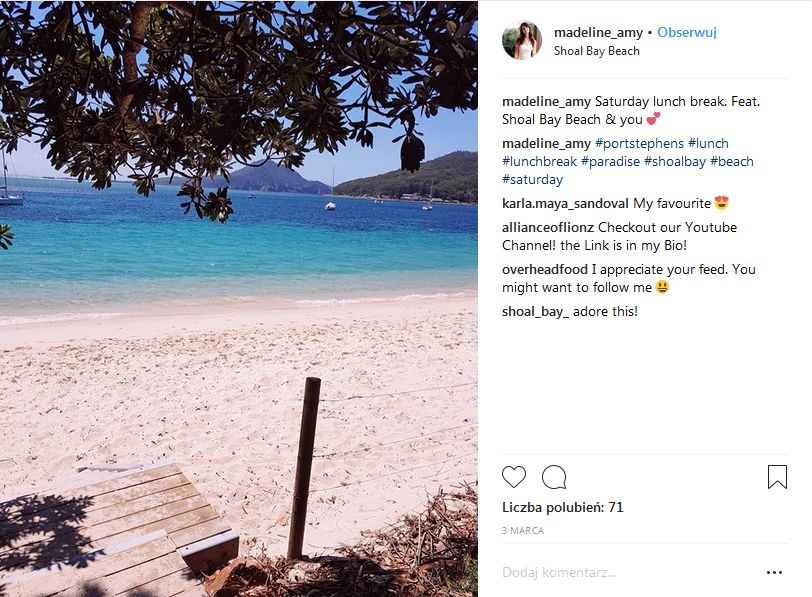Screen dimensions: 812x597
Task: View the Liczba polubień 71 likes list
Action: tap(563, 508)
